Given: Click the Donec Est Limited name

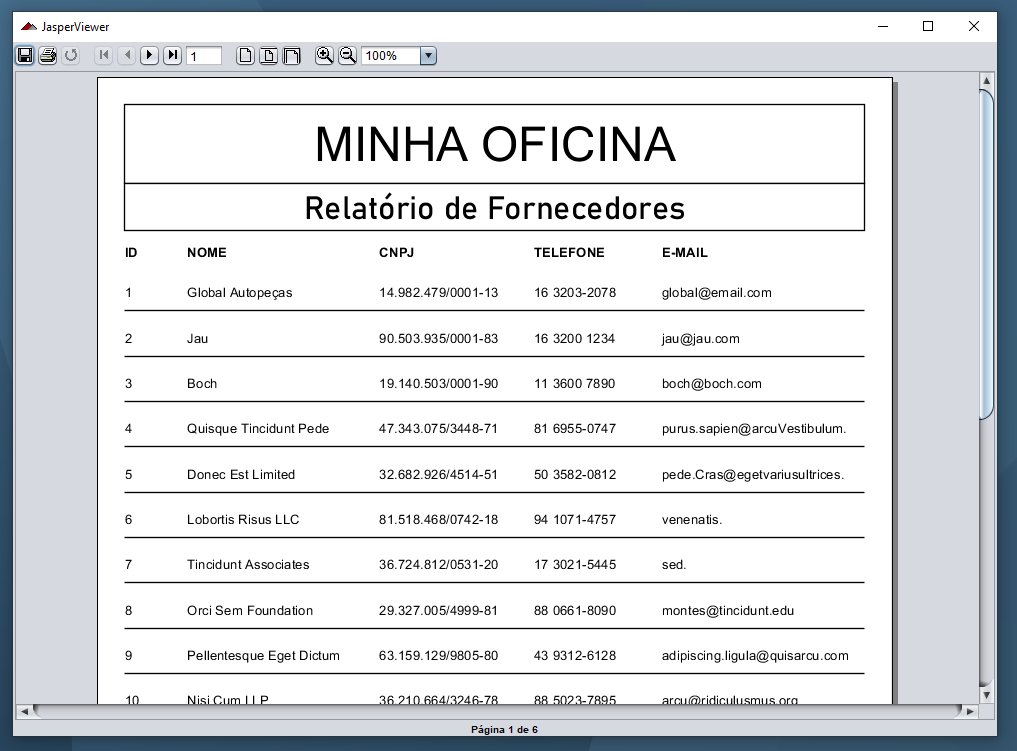Looking at the screenshot, I should pyautogui.click(x=241, y=475).
